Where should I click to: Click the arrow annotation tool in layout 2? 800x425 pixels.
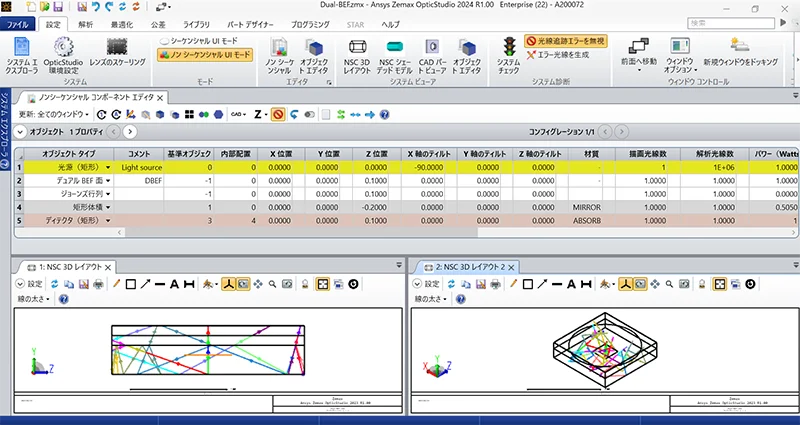click(542, 284)
